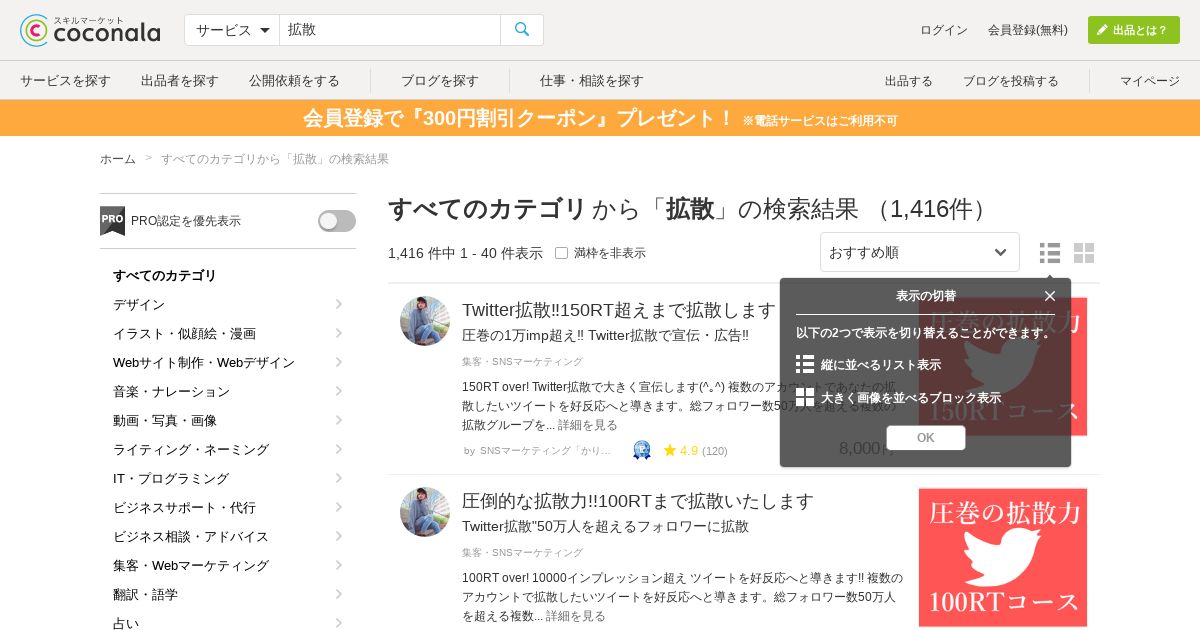The image size is (1200, 630).
Task: Open listing Twitter拡散!!150RT超えまで拡散します
Action: pyautogui.click(x=618, y=310)
